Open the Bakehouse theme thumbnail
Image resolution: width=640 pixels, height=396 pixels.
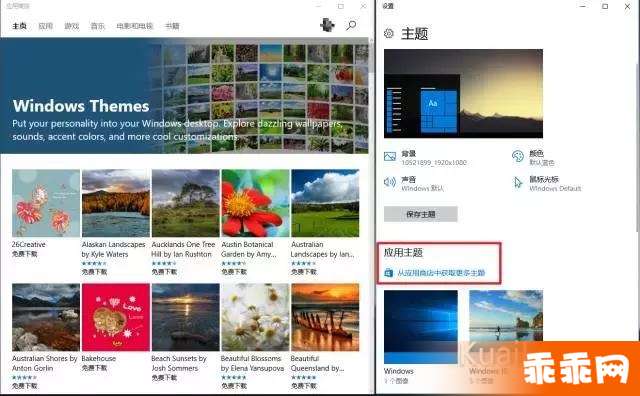[x=116, y=317]
